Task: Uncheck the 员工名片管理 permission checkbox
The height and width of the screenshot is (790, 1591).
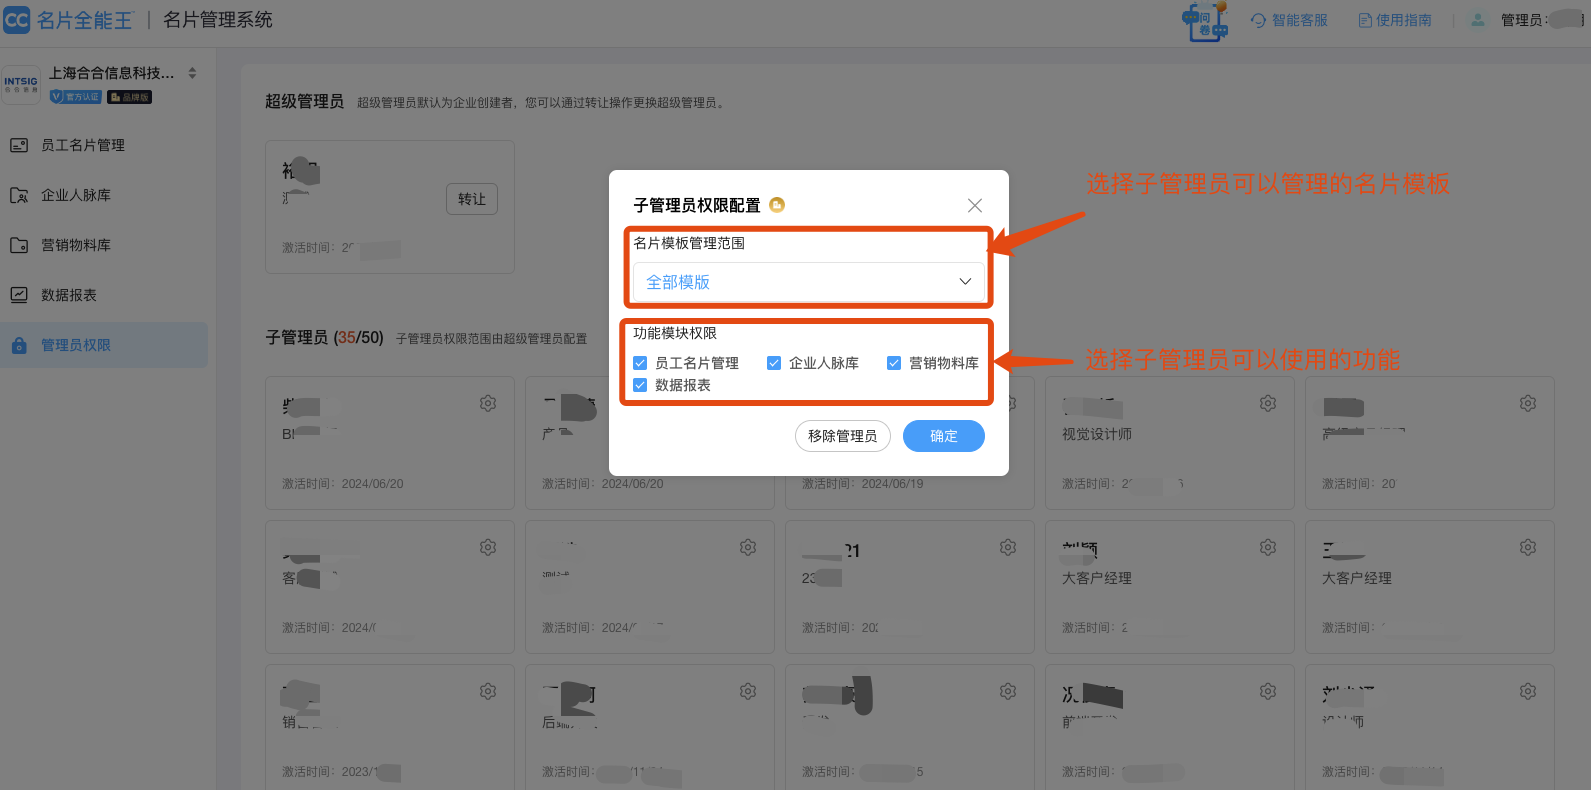Action: click(x=640, y=363)
